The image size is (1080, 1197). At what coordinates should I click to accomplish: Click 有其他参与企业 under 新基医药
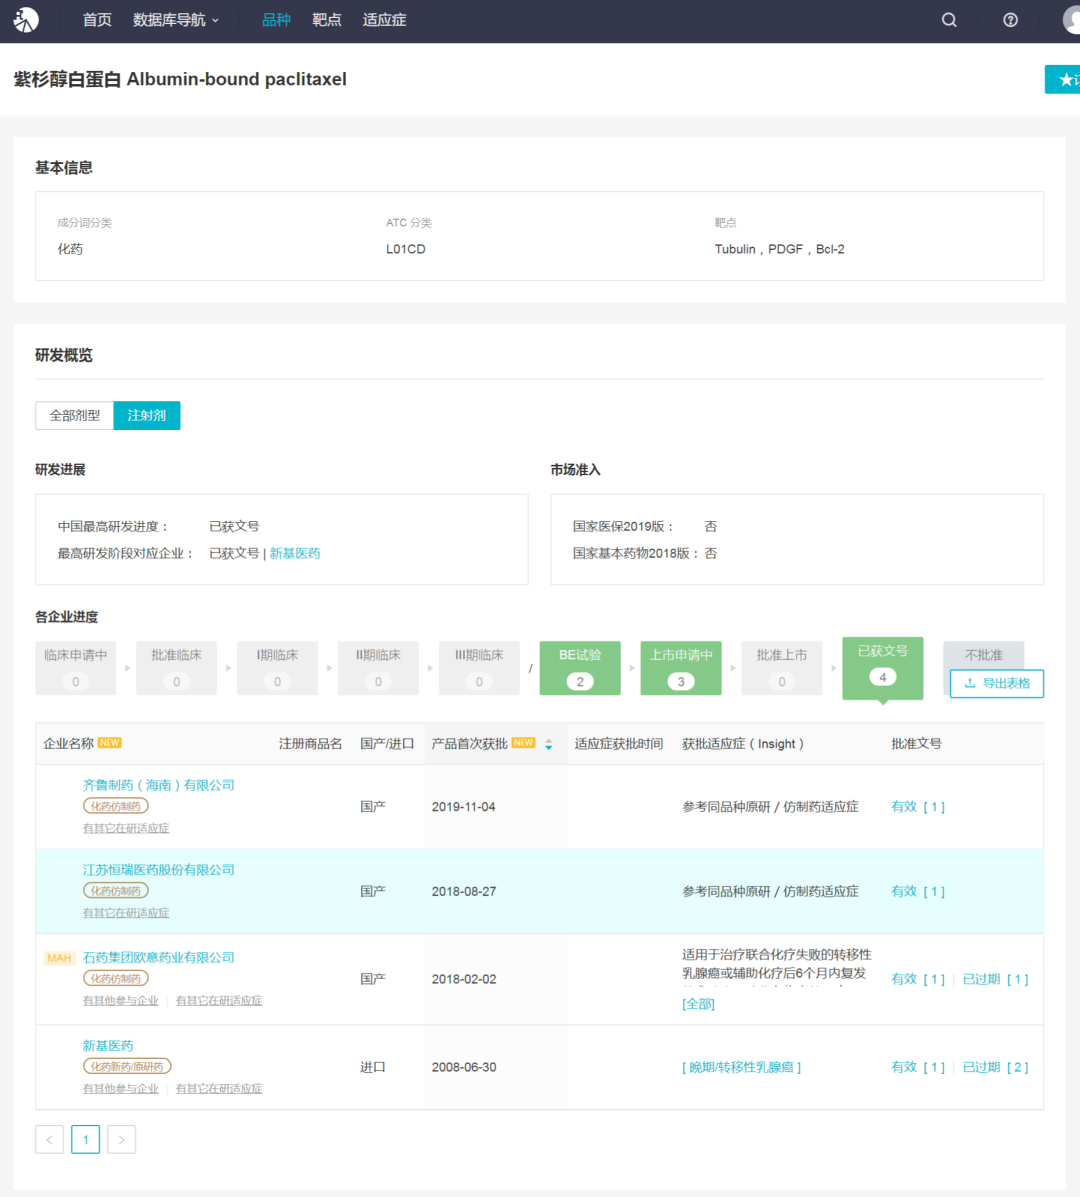[x=121, y=1089]
